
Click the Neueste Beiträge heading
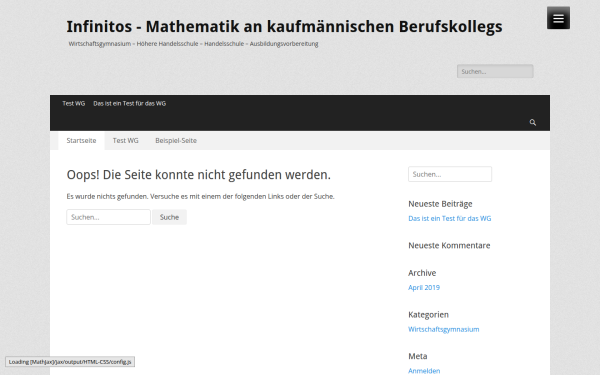point(440,204)
